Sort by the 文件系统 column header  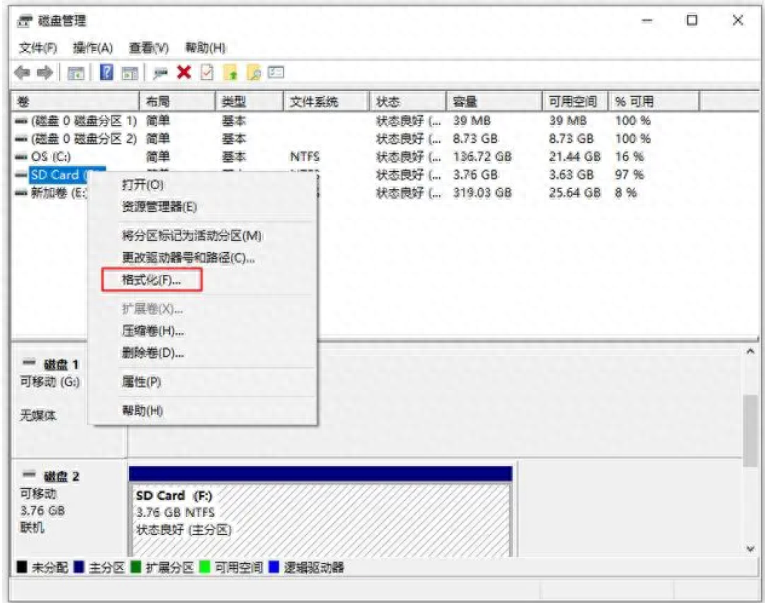(x=326, y=101)
